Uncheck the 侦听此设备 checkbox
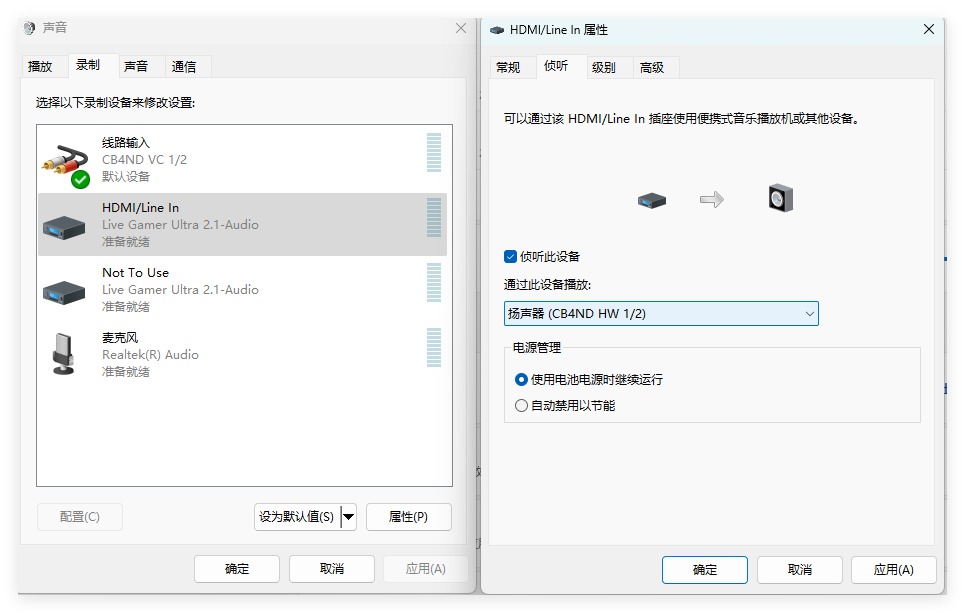The height and width of the screenshot is (613, 965). 510,257
